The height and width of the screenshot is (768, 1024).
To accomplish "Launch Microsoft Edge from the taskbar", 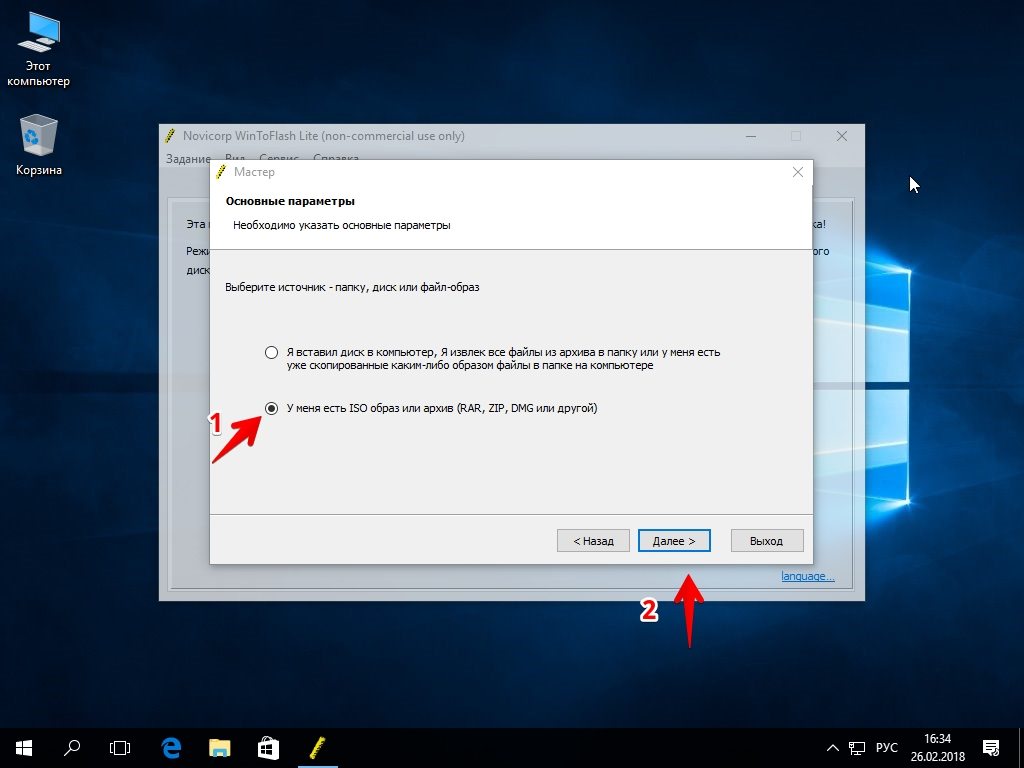I will point(171,748).
